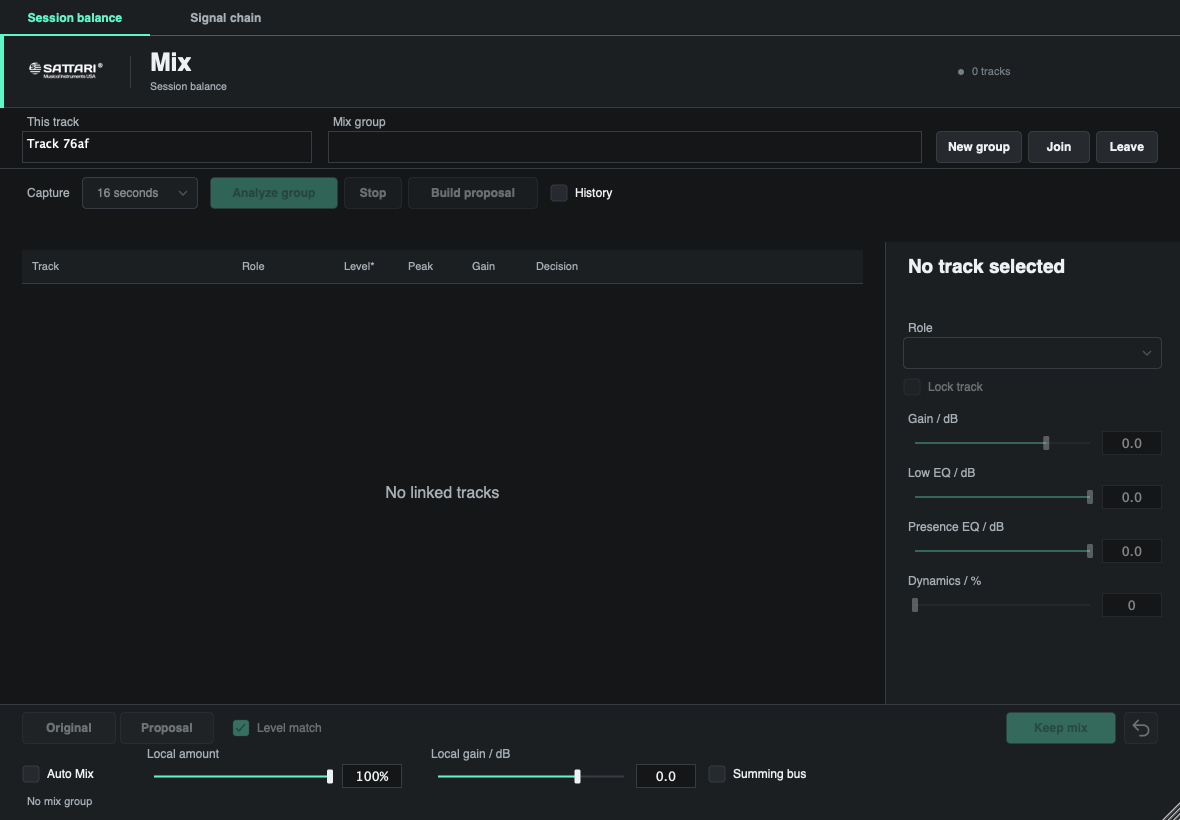Click the Gain / dB value box

click(x=1131, y=443)
